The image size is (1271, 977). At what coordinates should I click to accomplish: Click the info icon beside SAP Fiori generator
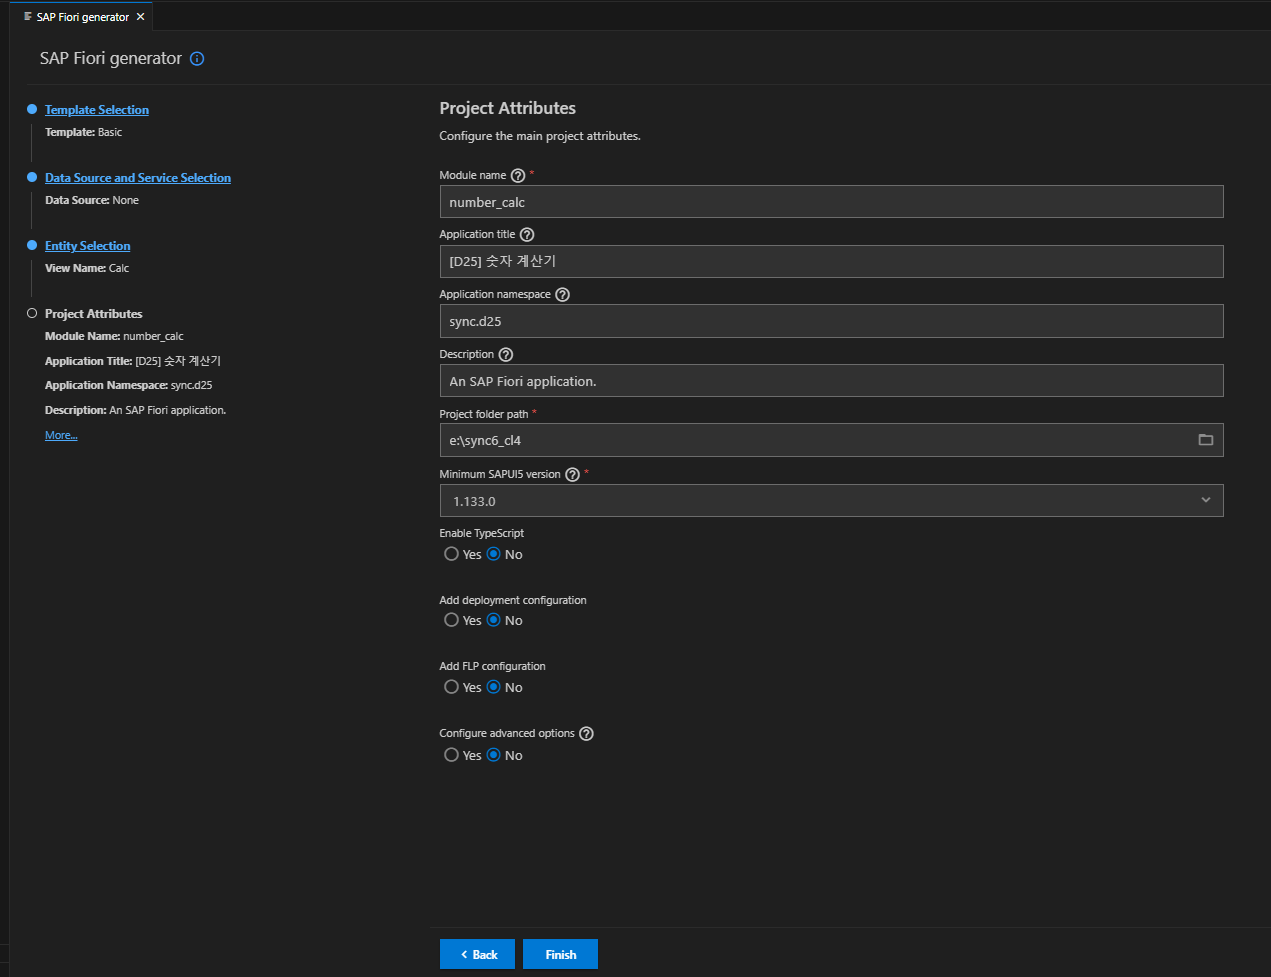coord(197,59)
